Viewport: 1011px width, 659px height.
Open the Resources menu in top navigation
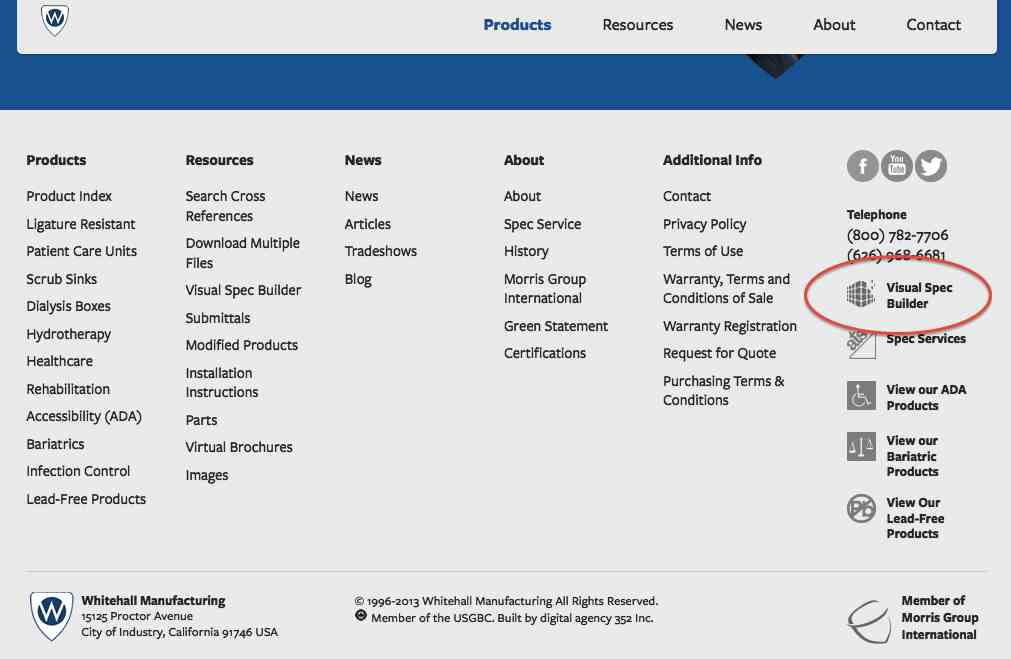(638, 25)
